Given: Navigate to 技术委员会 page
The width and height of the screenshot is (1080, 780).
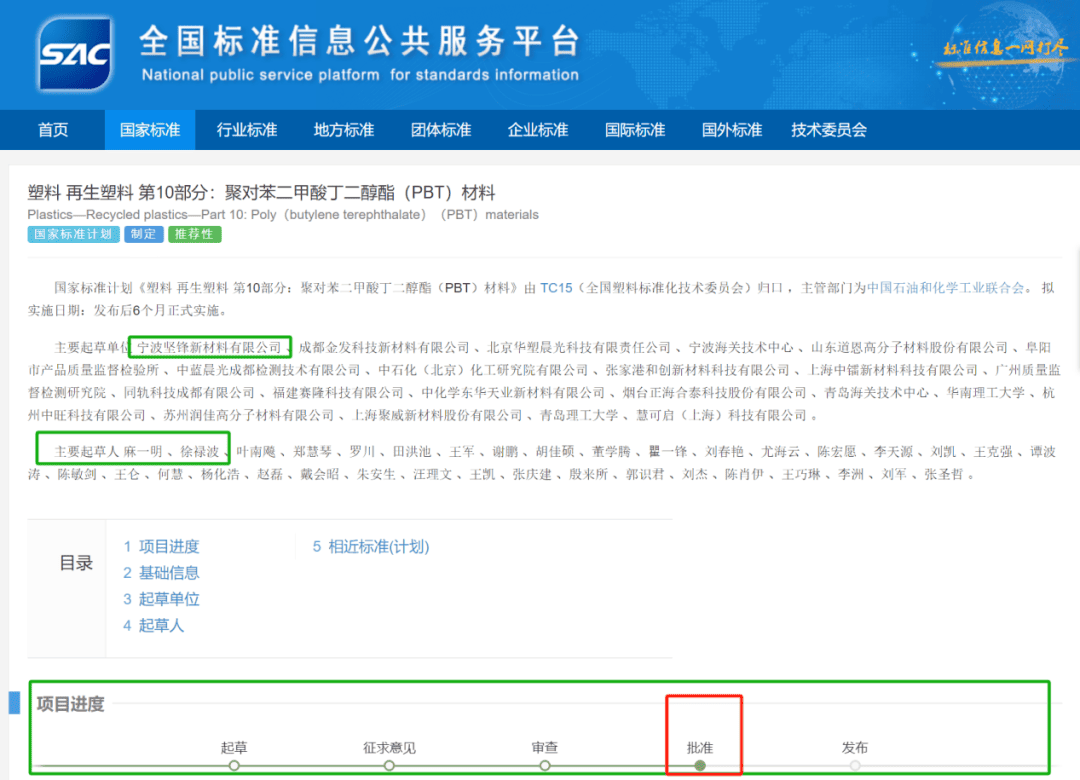Looking at the screenshot, I should (829, 130).
